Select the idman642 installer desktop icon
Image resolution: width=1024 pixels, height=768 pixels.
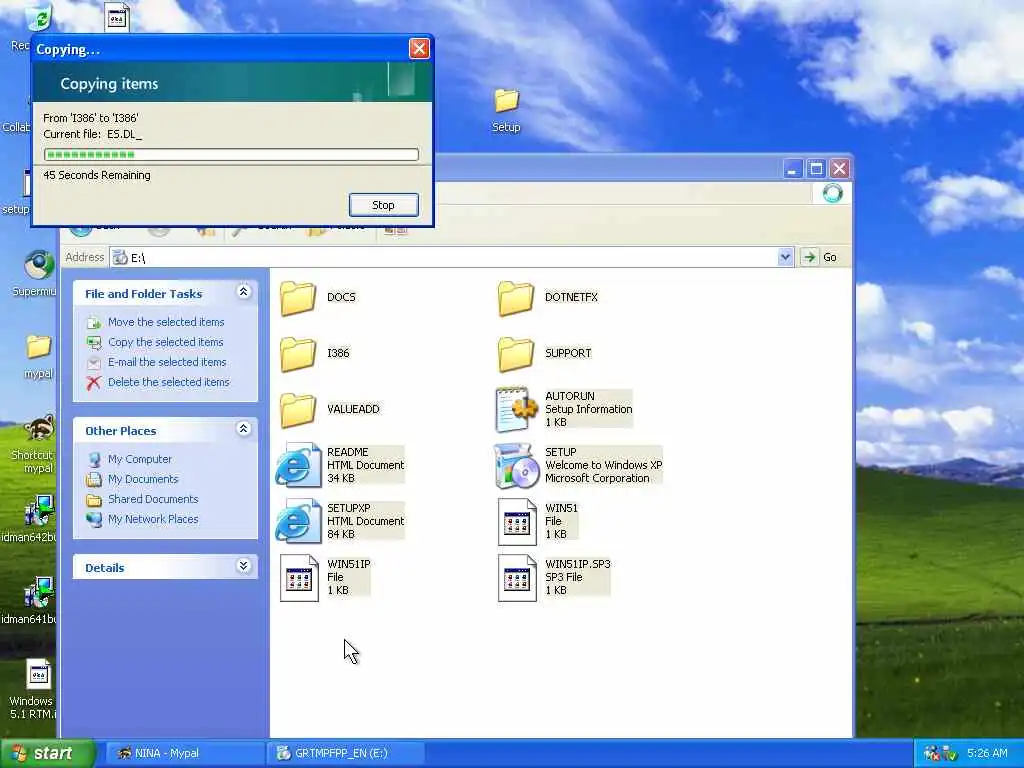pyautogui.click(x=39, y=511)
